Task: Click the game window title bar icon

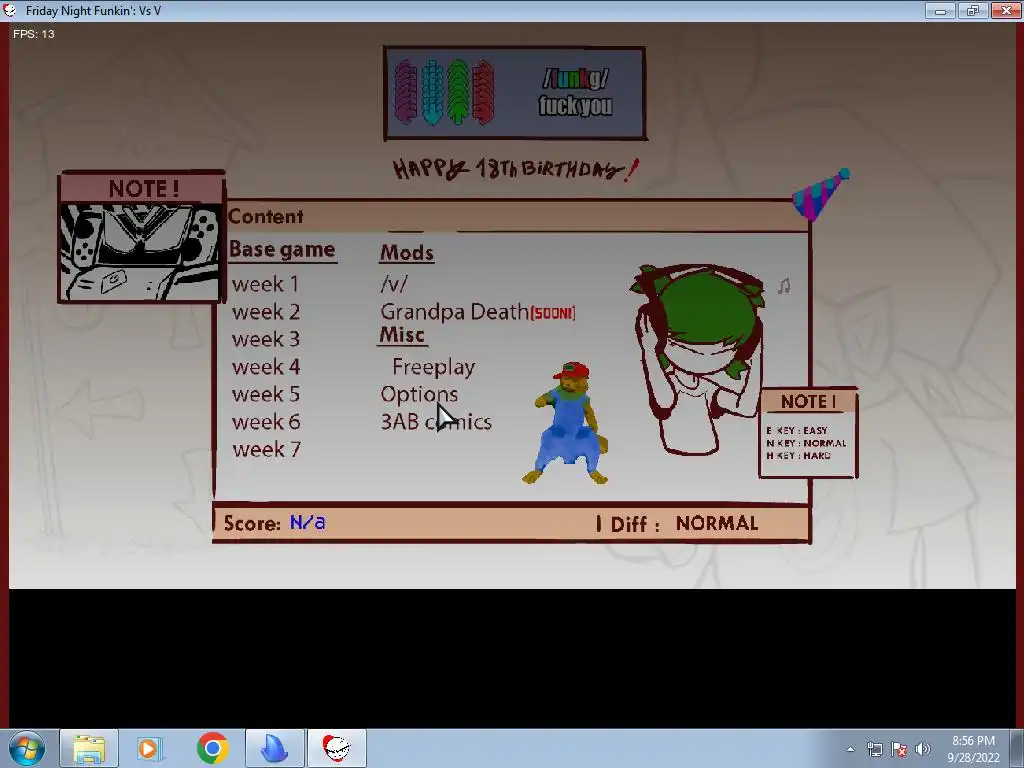Action: pos(9,10)
